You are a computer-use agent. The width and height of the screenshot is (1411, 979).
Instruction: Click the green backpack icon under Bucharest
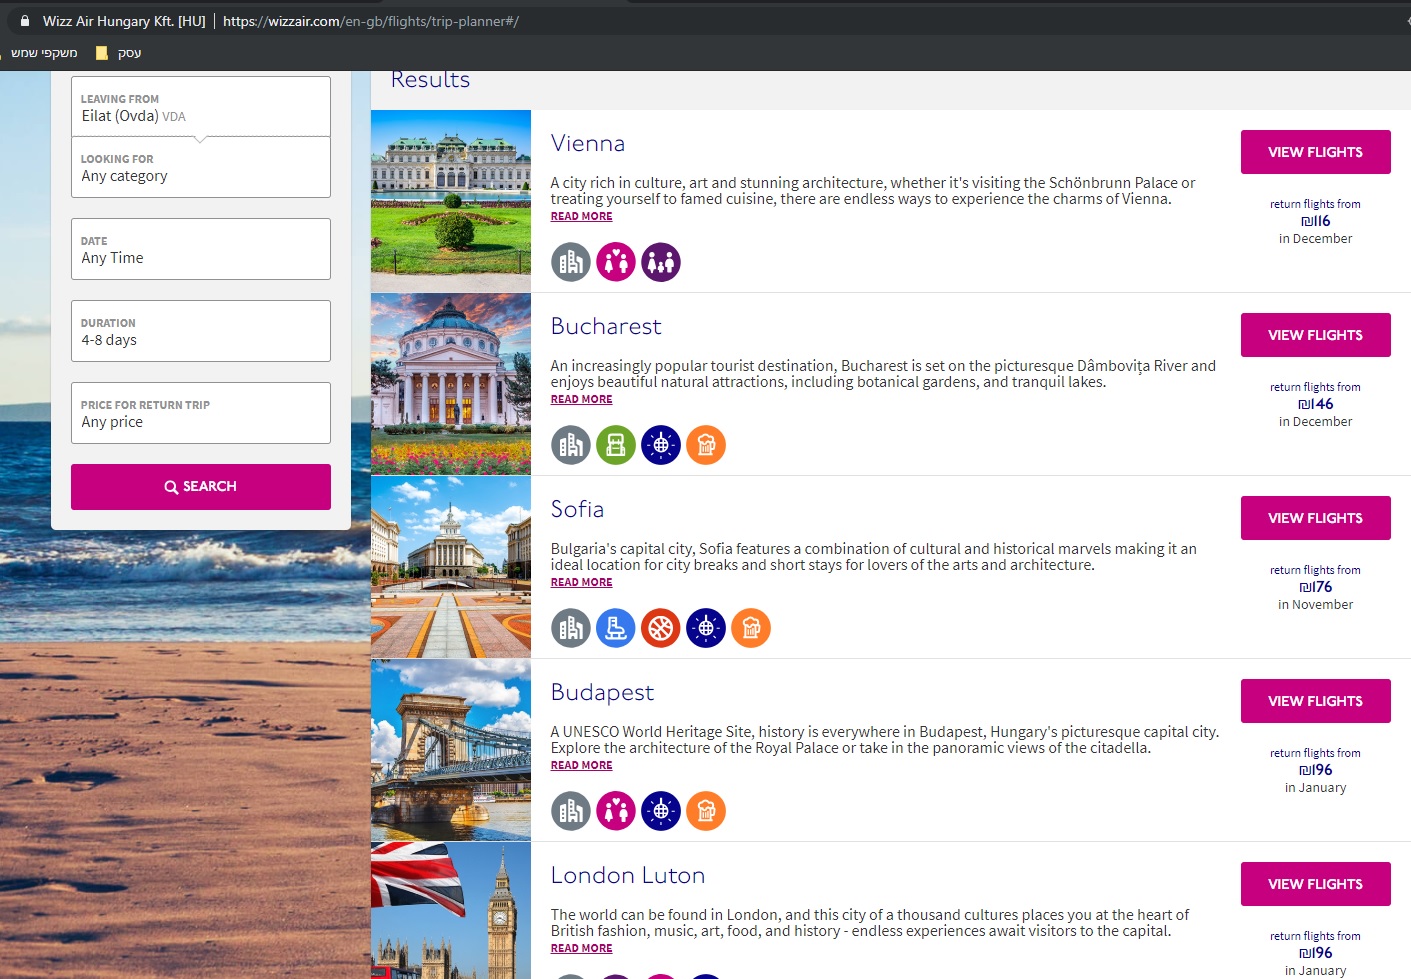point(616,445)
